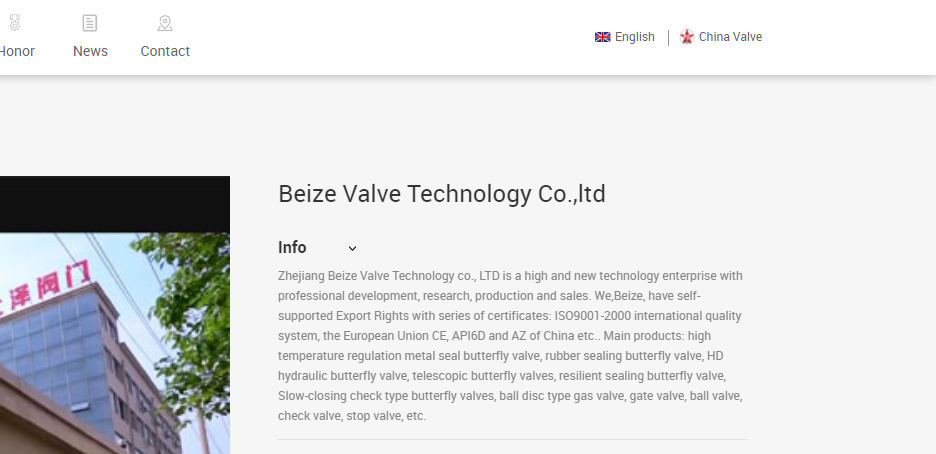Click the News document icon
Viewport: 936px width, 454px height.
point(90,23)
